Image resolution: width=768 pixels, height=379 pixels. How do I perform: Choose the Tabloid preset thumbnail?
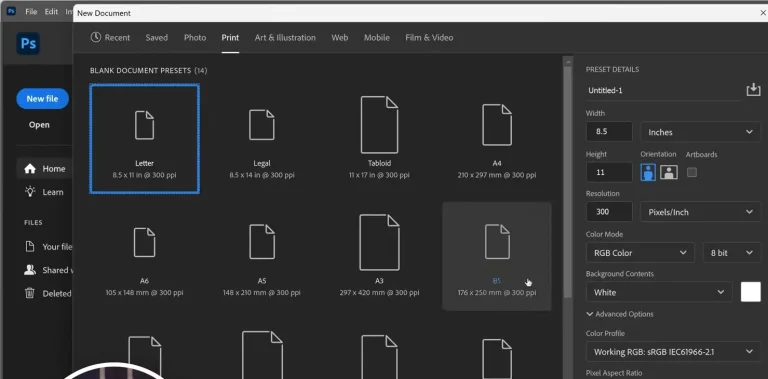click(x=379, y=139)
